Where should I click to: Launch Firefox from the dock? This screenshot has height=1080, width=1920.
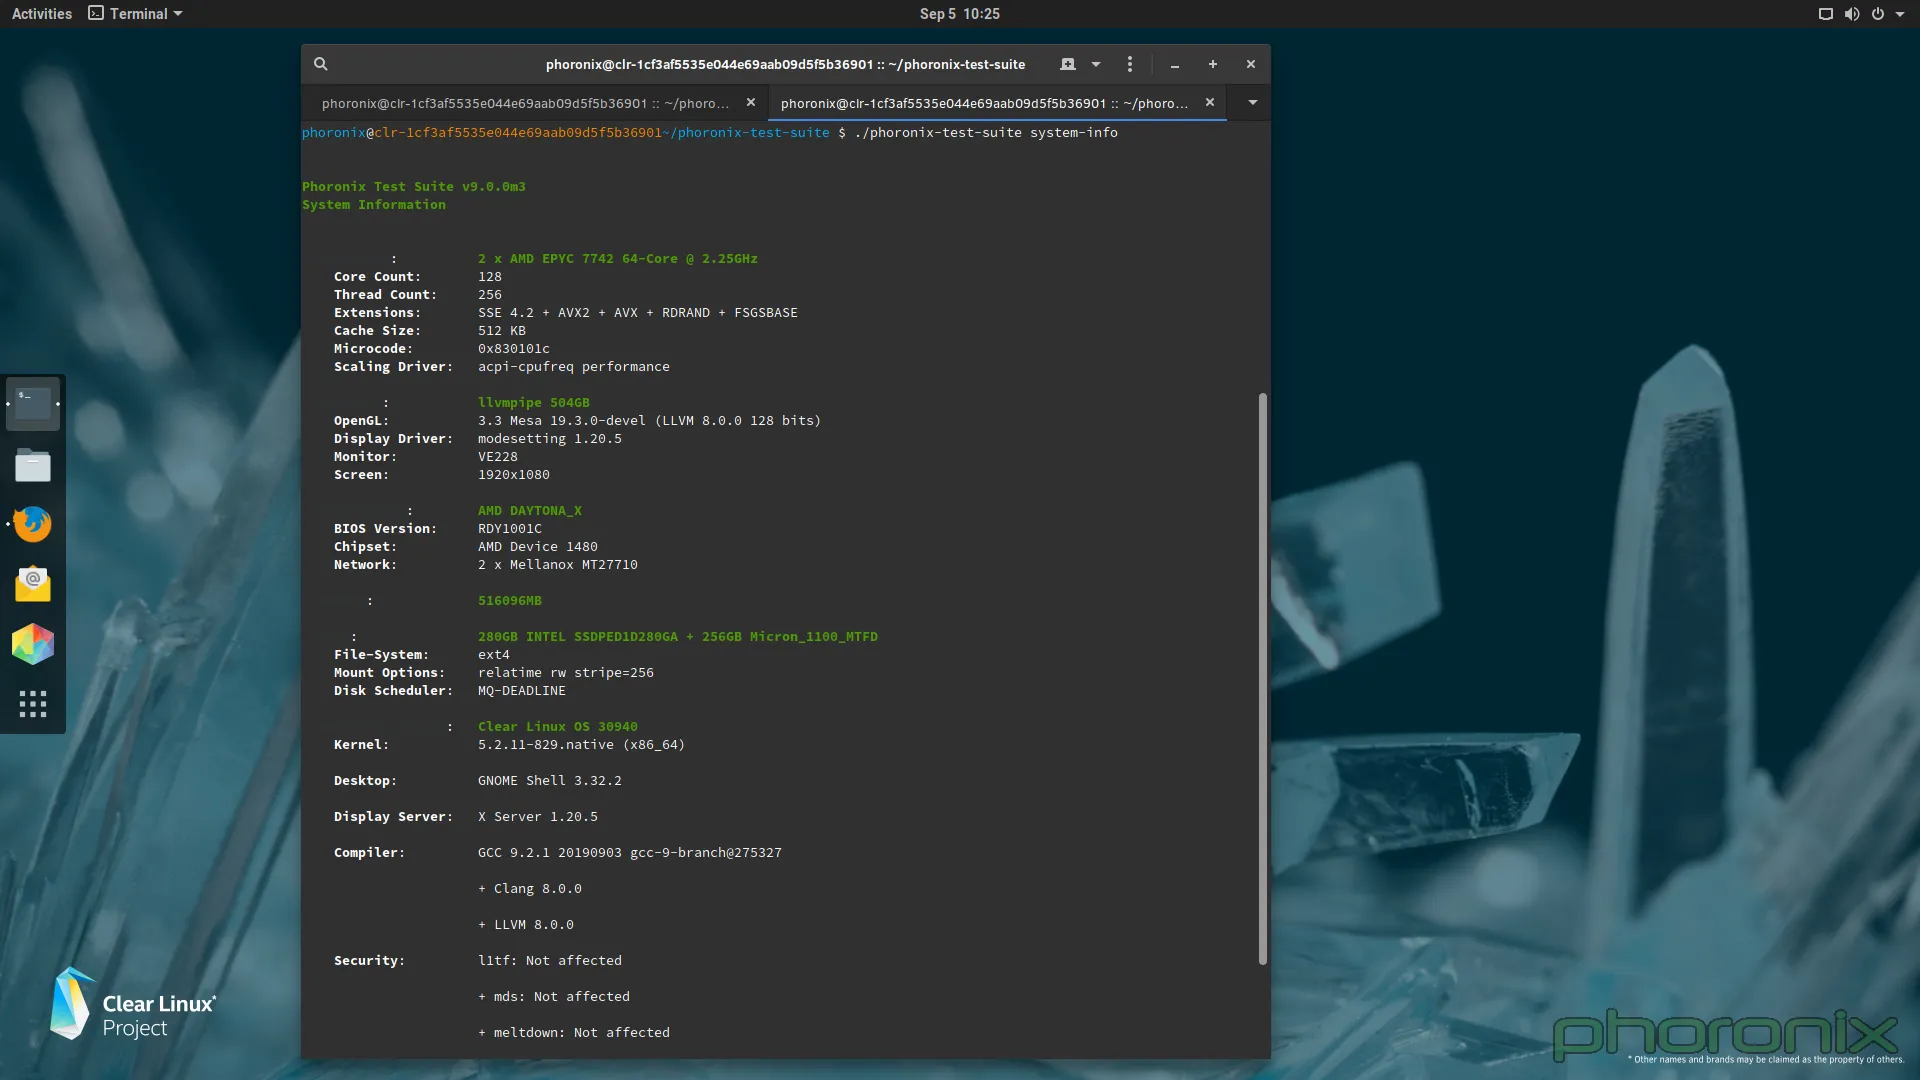[x=33, y=524]
